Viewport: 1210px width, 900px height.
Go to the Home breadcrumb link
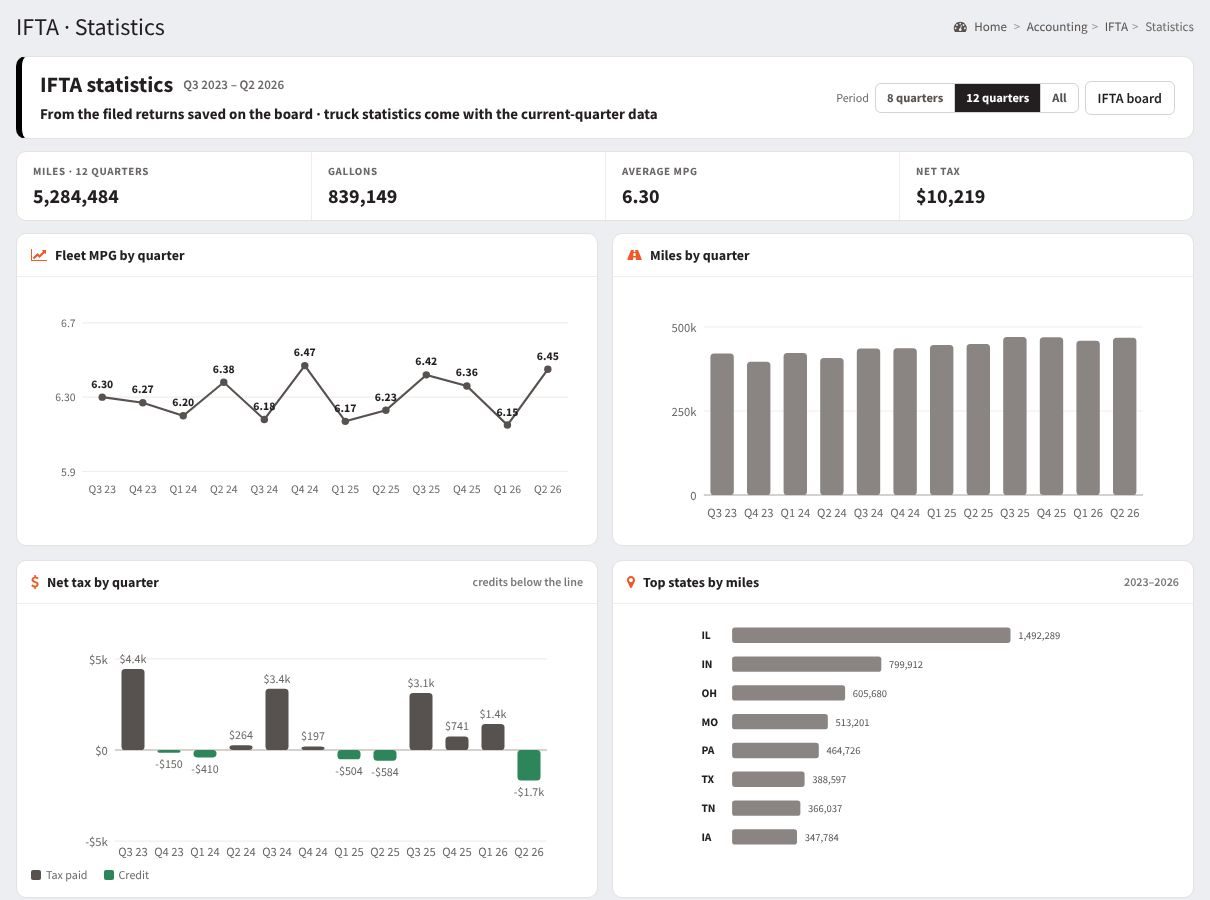pyautogui.click(x=990, y=27)
